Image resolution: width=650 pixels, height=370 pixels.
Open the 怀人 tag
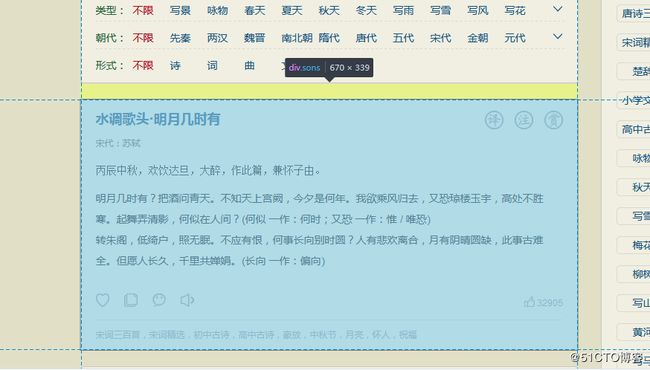tap(381, 334)
